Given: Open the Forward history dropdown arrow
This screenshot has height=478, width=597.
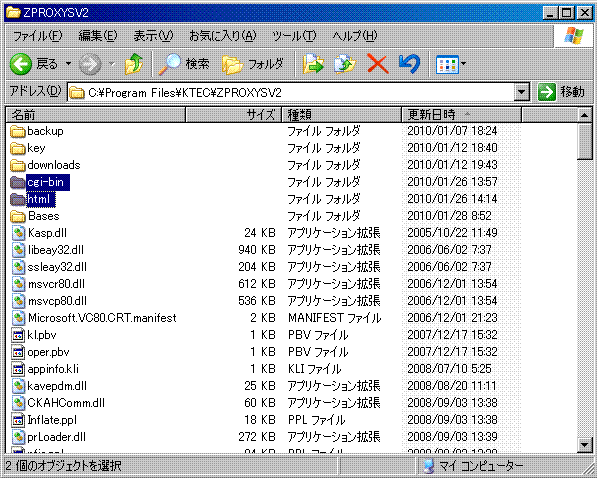Looking at the screenshot, I should [x=112, y=64].
